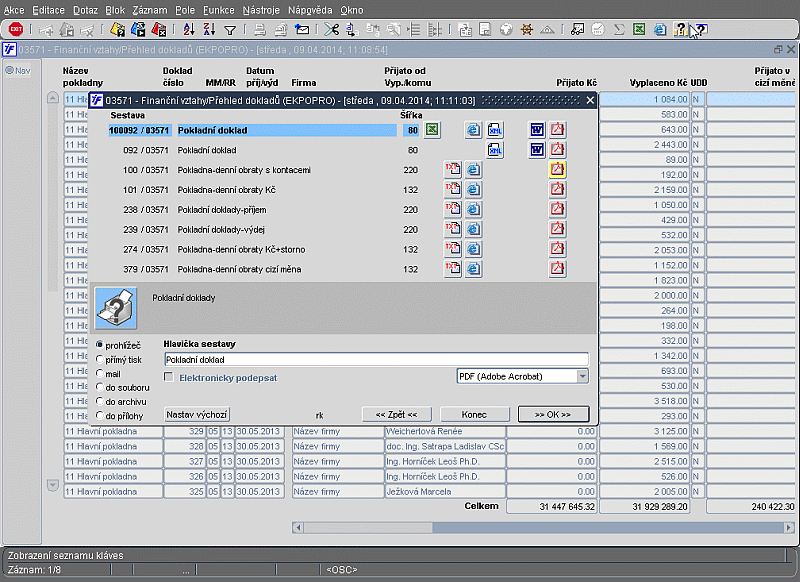Choose the 'do souboru' output option
The height and width of the screenshot is (582, 800).
tap(99, 387)
